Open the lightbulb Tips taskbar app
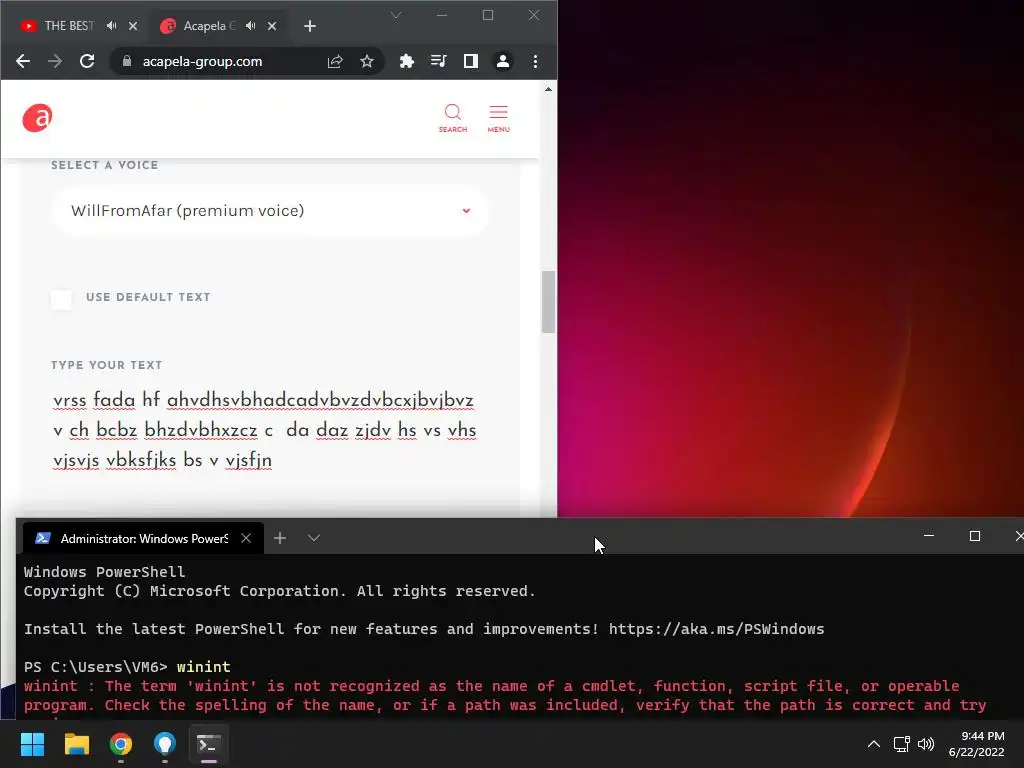Image resolution: width=1024 pixels, height=768 pixels. tap(165, 744)
